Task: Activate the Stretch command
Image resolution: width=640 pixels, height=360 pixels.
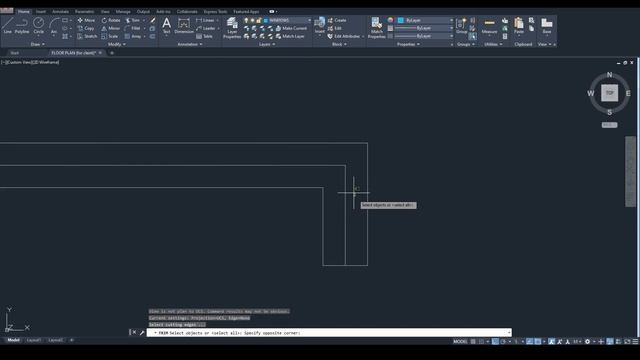Action: coord(87,36)
